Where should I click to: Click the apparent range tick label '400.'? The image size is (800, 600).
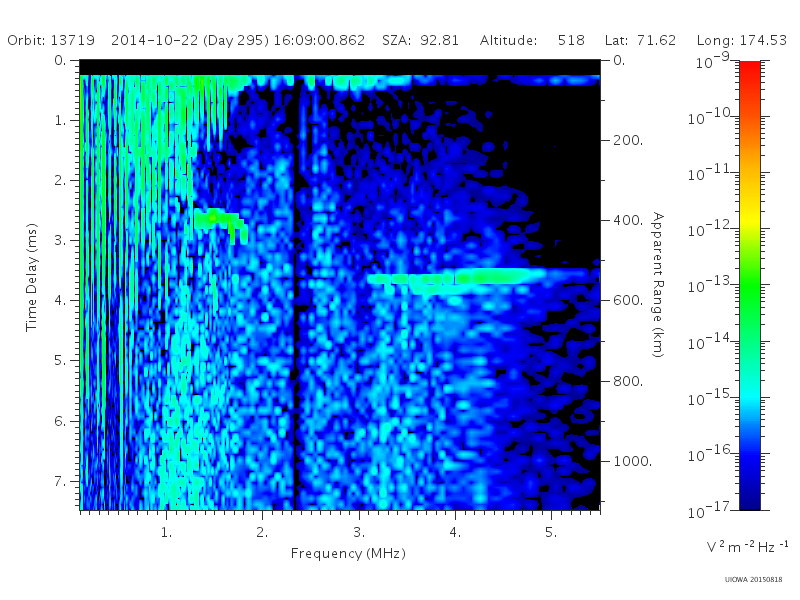(x=628, y=220)
